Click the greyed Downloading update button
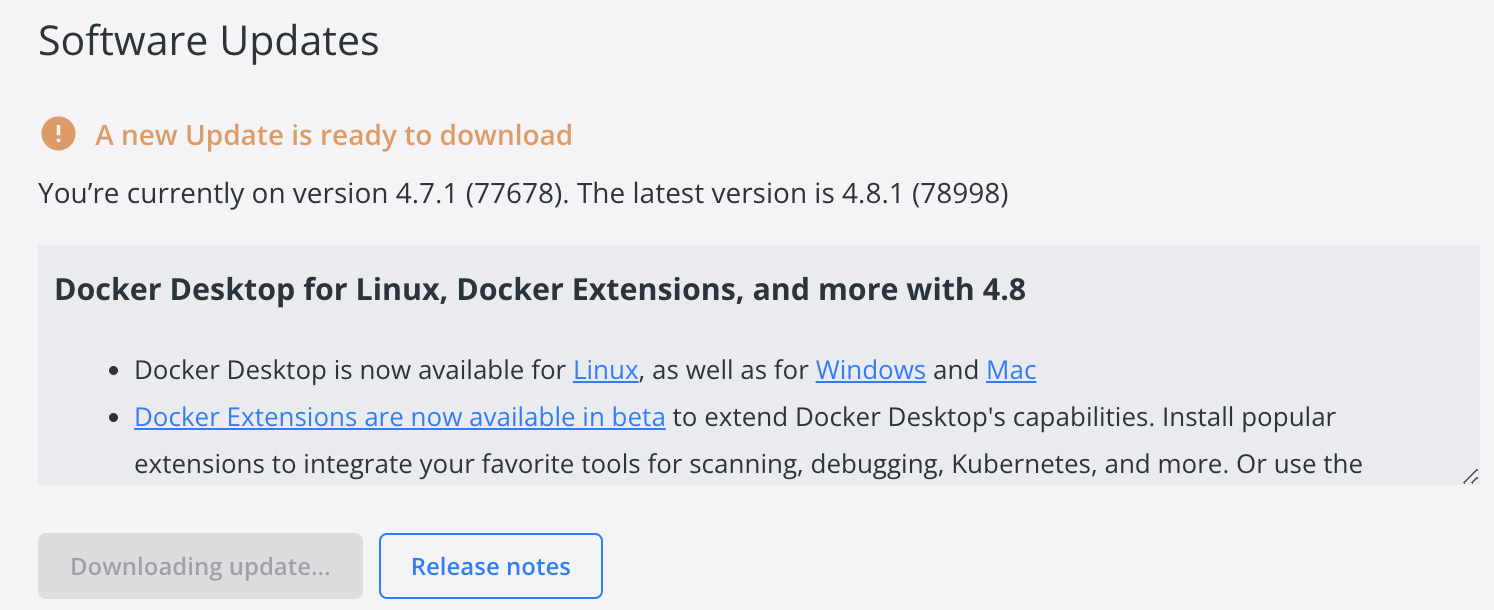1494x610 pixels. [x=200, y=566]
